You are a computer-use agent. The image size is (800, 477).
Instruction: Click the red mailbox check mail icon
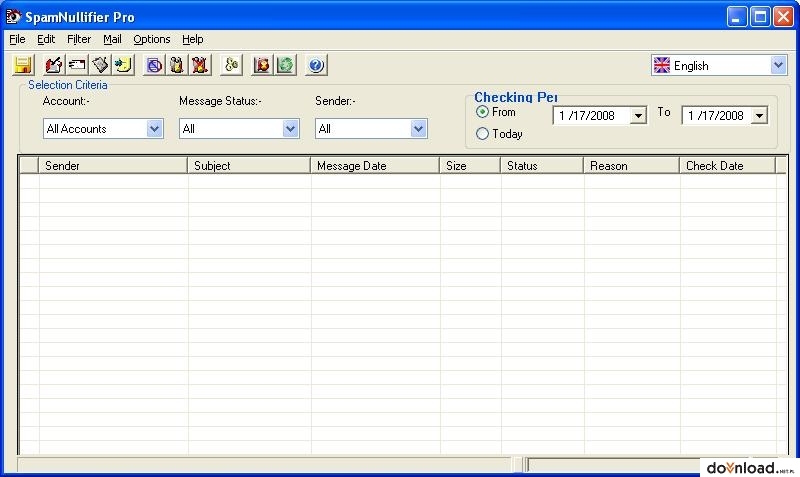(x=54, y=65)
